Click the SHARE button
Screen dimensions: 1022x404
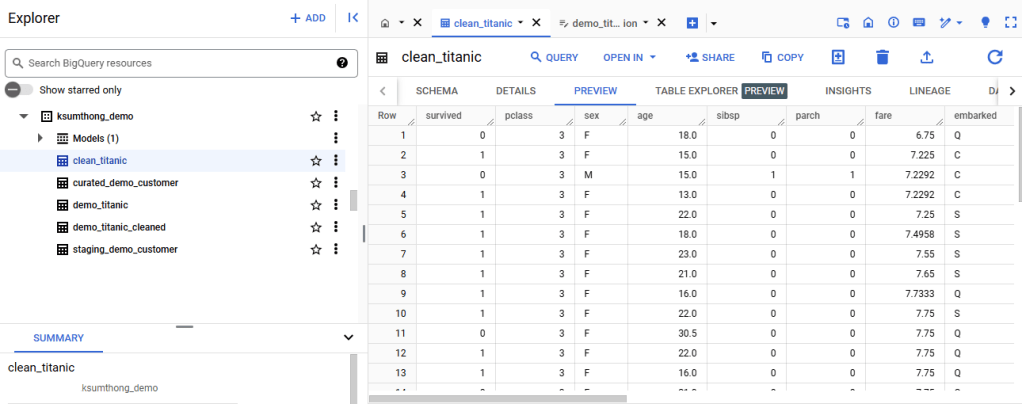click(710, 58)
